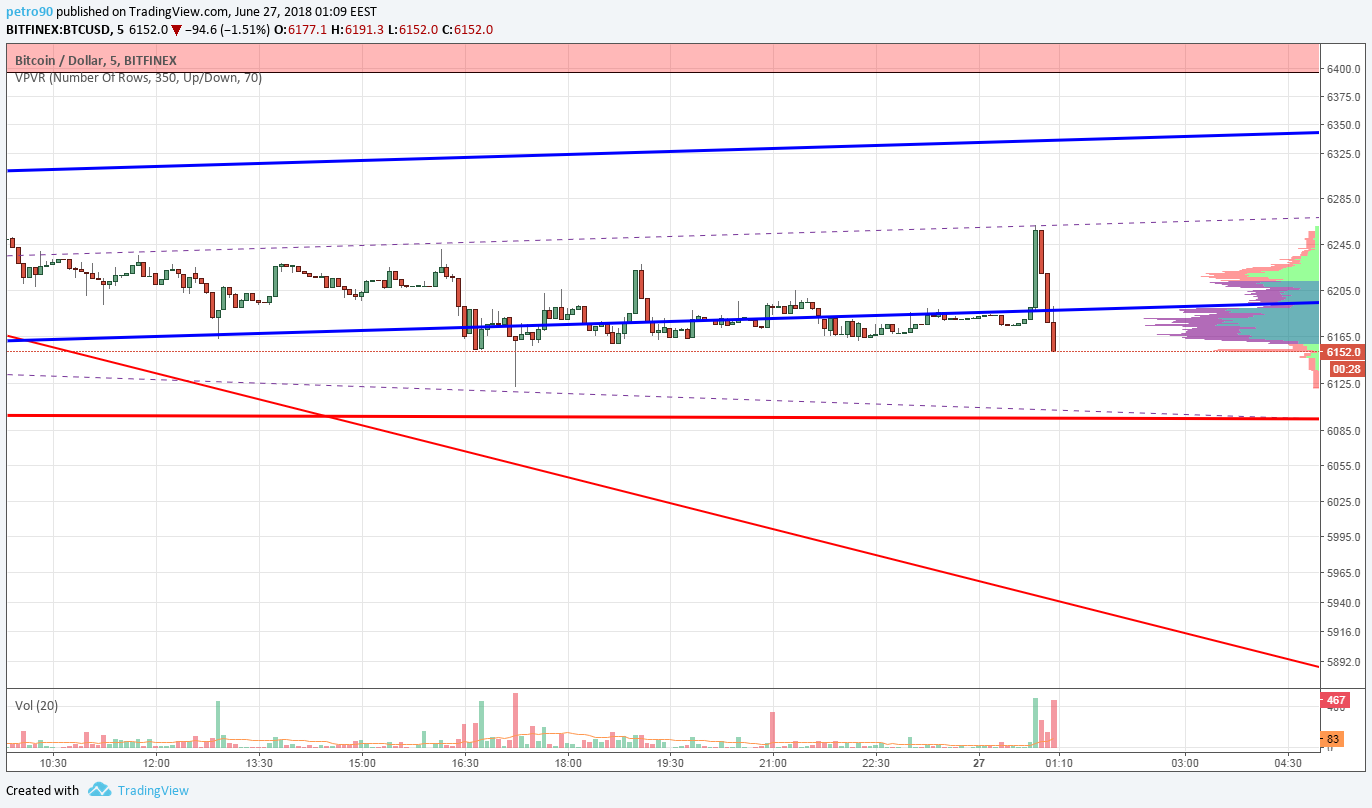The image size is (1372, 808).
Task: Click the 6025 price axis label
Action: [x=1345, y=502]
